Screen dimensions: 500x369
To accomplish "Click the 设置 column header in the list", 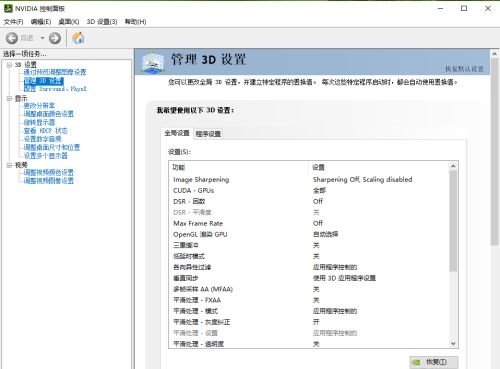I will pos(379,167).
